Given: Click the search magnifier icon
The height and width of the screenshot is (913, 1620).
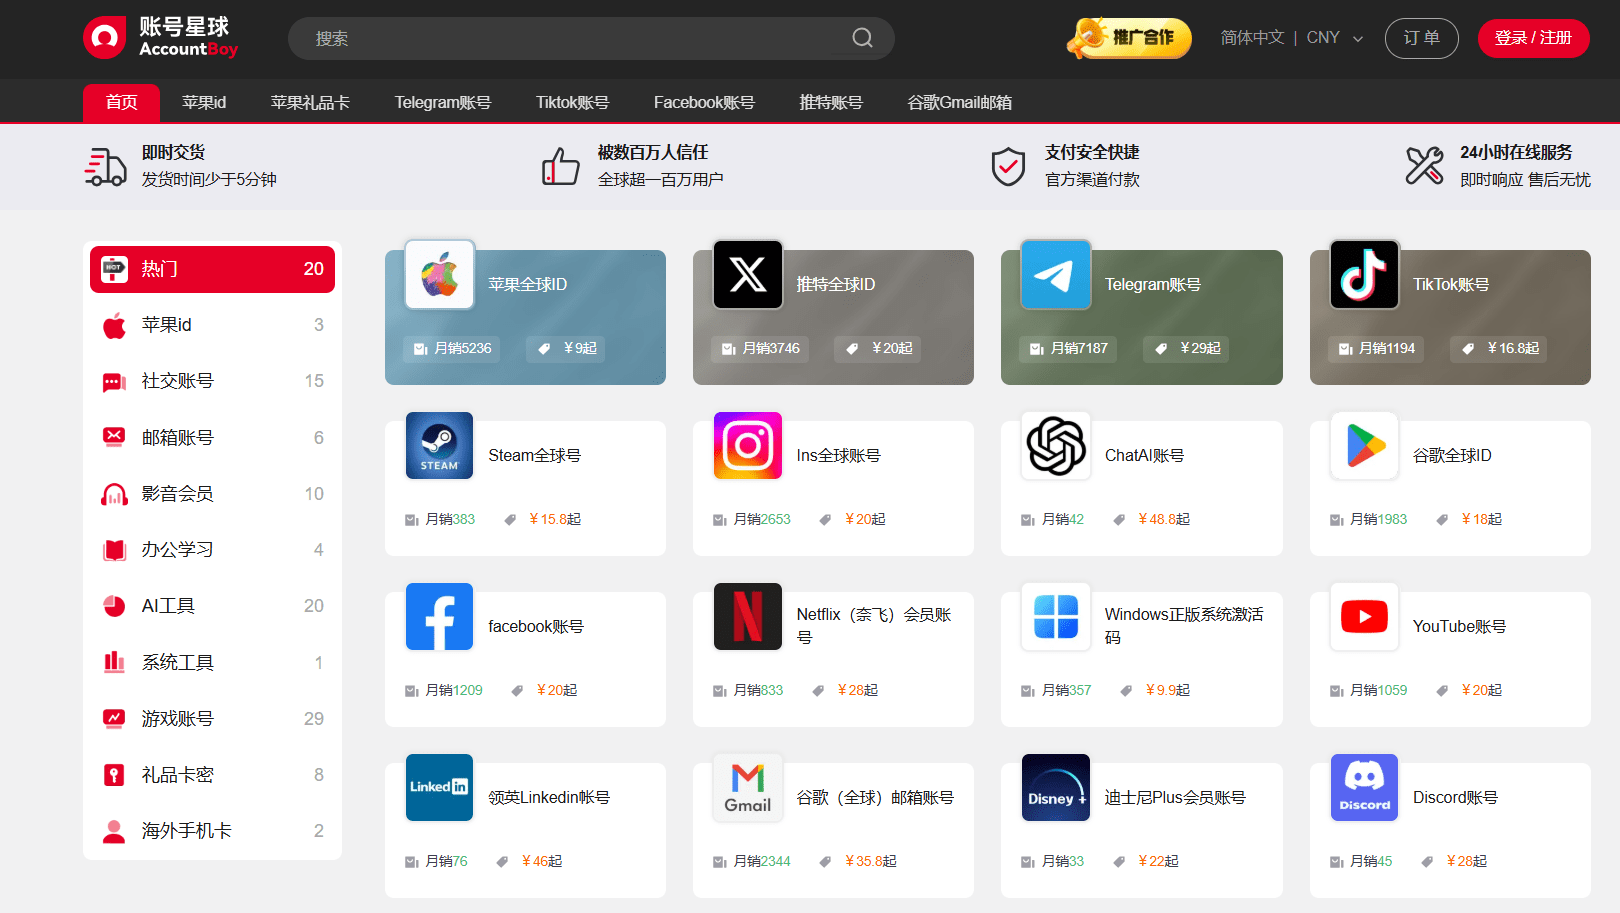Looking at the screenshot, I should (862, 38).
